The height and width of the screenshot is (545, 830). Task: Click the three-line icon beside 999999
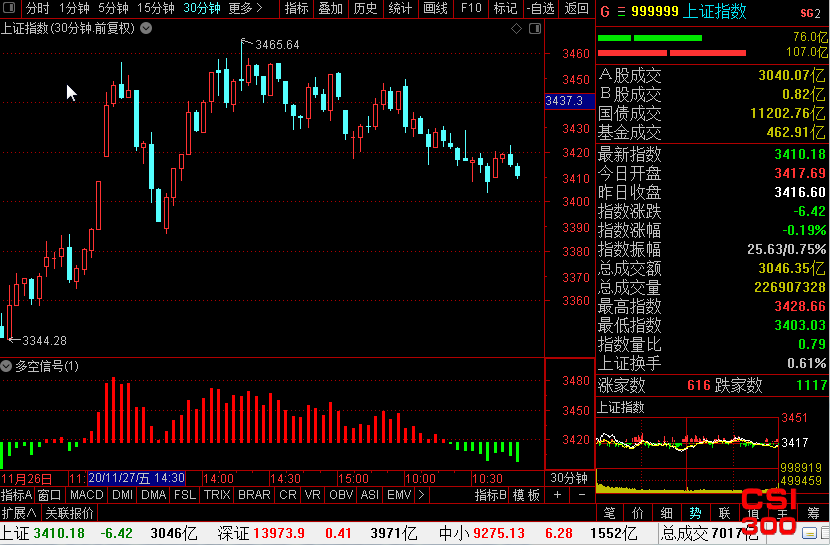621,12
